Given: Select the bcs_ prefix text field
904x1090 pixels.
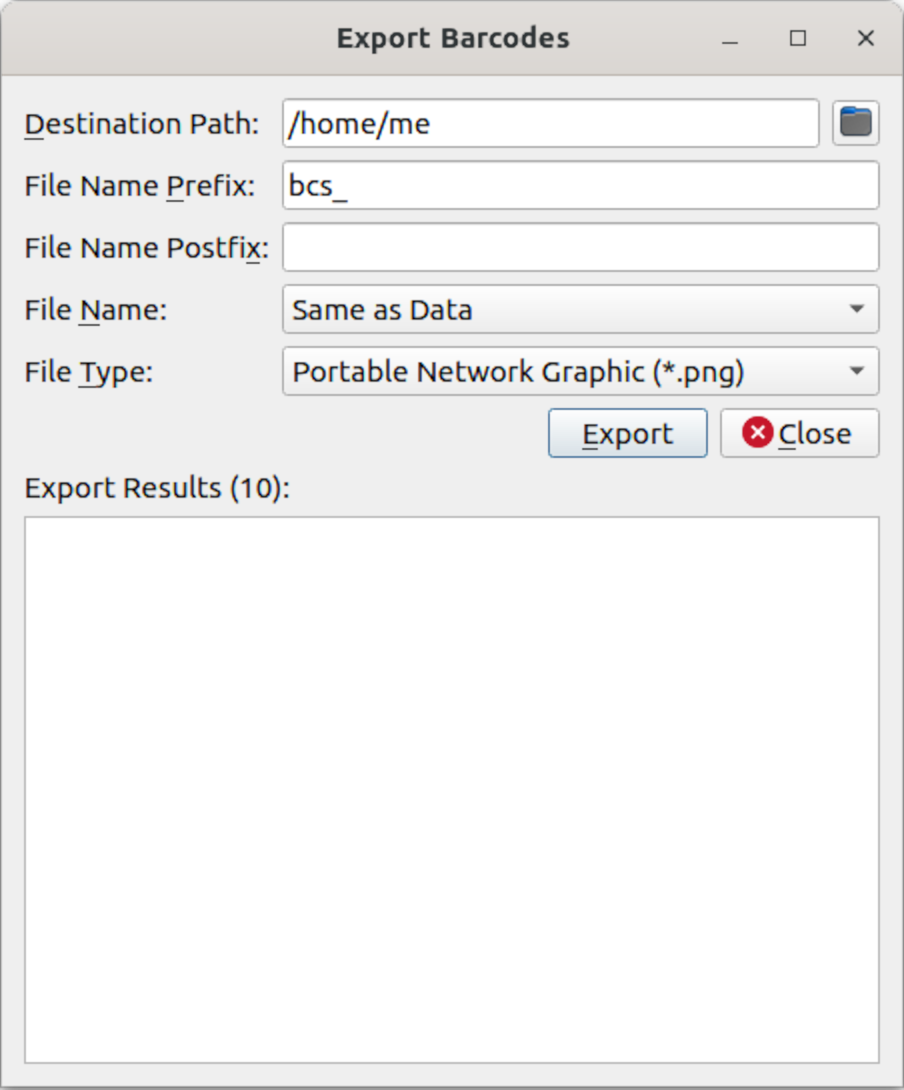Looking at the screenshot, I should pyautogui.click(x=580, y=185).
